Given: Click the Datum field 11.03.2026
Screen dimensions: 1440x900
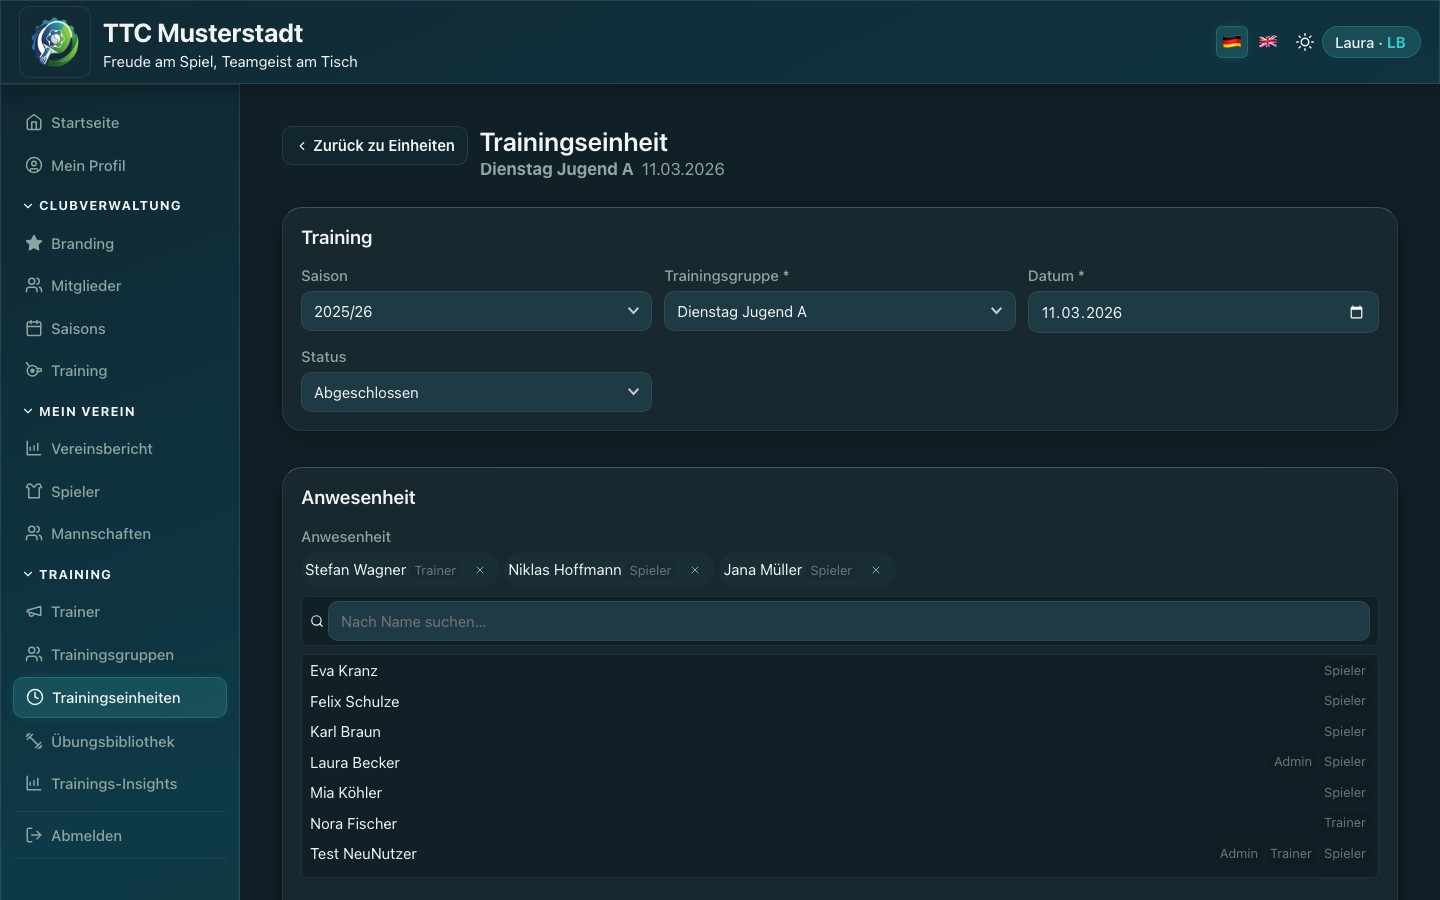Looking at the screenshot, I should pyautogui.click(x=1203, y=312).
